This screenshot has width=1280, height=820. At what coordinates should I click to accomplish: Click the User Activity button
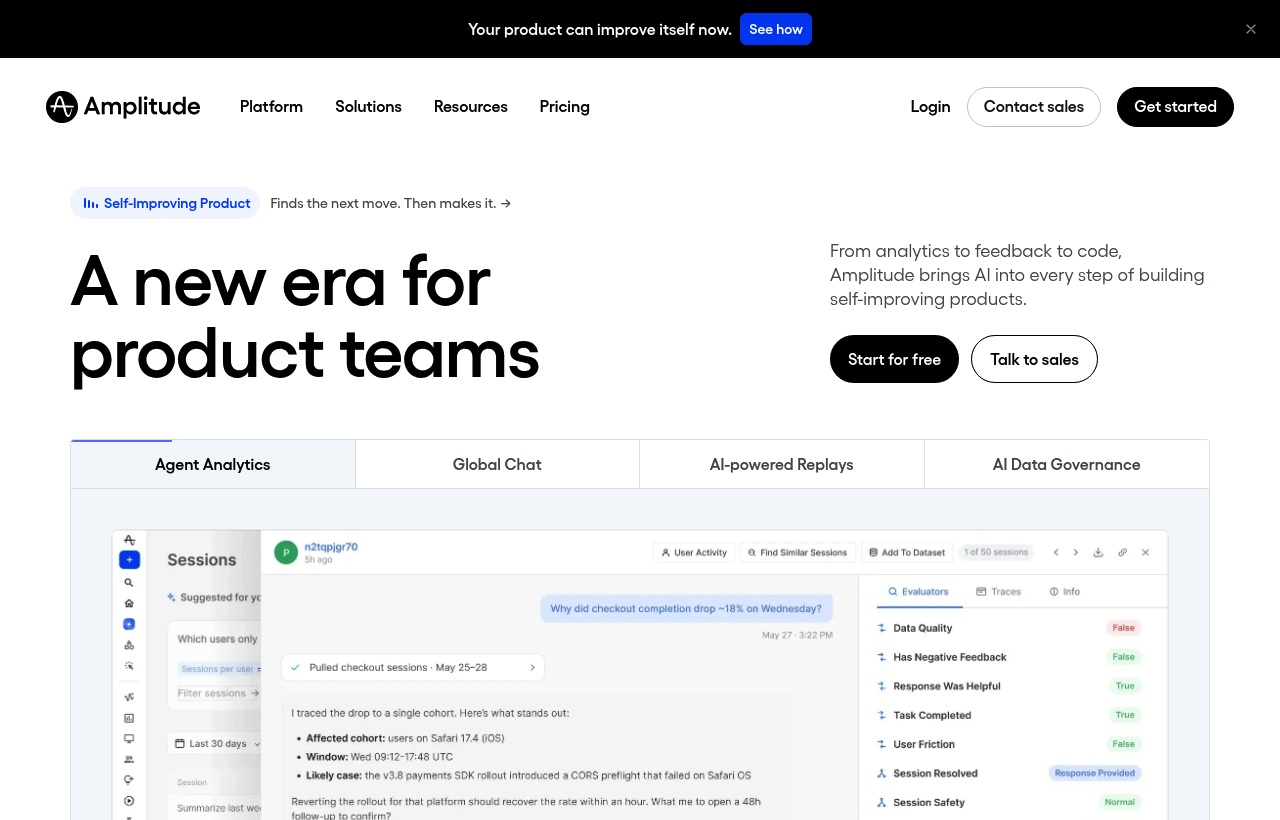pos(694,552)
